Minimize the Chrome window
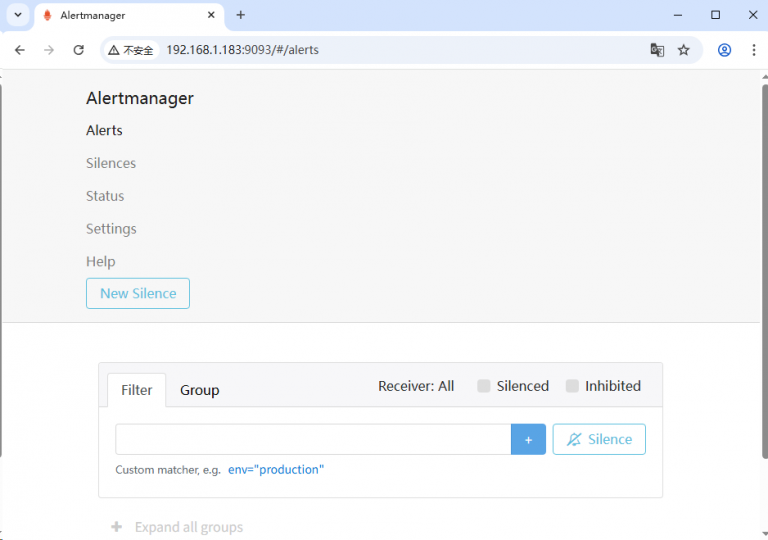Viewport: 768px width, 540px height. pos(678,15)
